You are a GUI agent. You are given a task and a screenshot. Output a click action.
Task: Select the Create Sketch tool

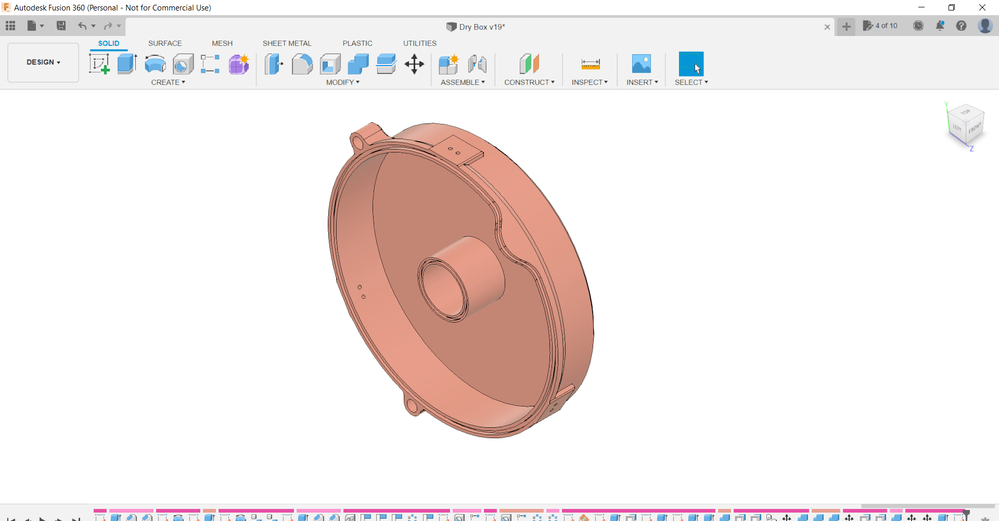[x=99, y=64]
